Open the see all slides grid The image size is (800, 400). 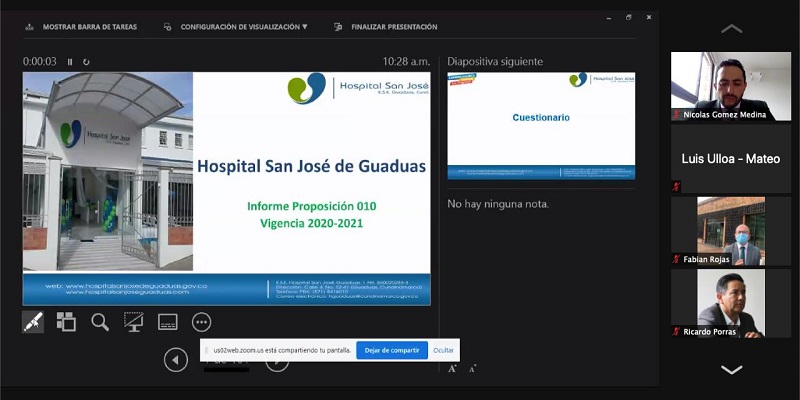point(66,322)
